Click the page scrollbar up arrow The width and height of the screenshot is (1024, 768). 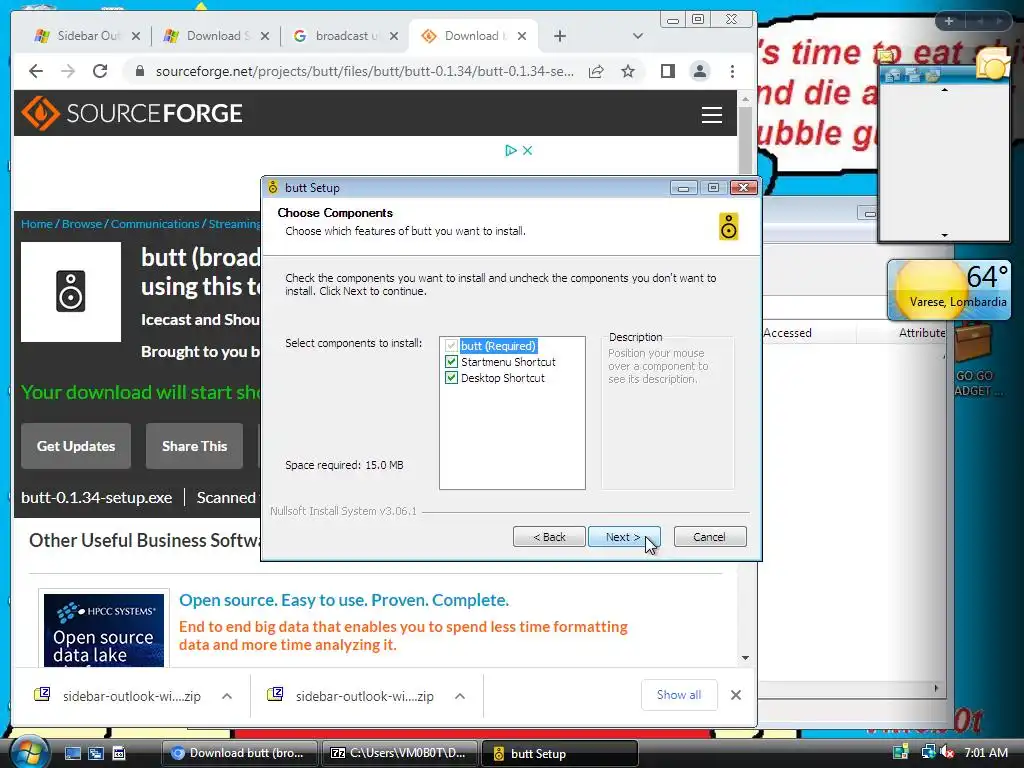pyautogui.click(x=745, y=99)
